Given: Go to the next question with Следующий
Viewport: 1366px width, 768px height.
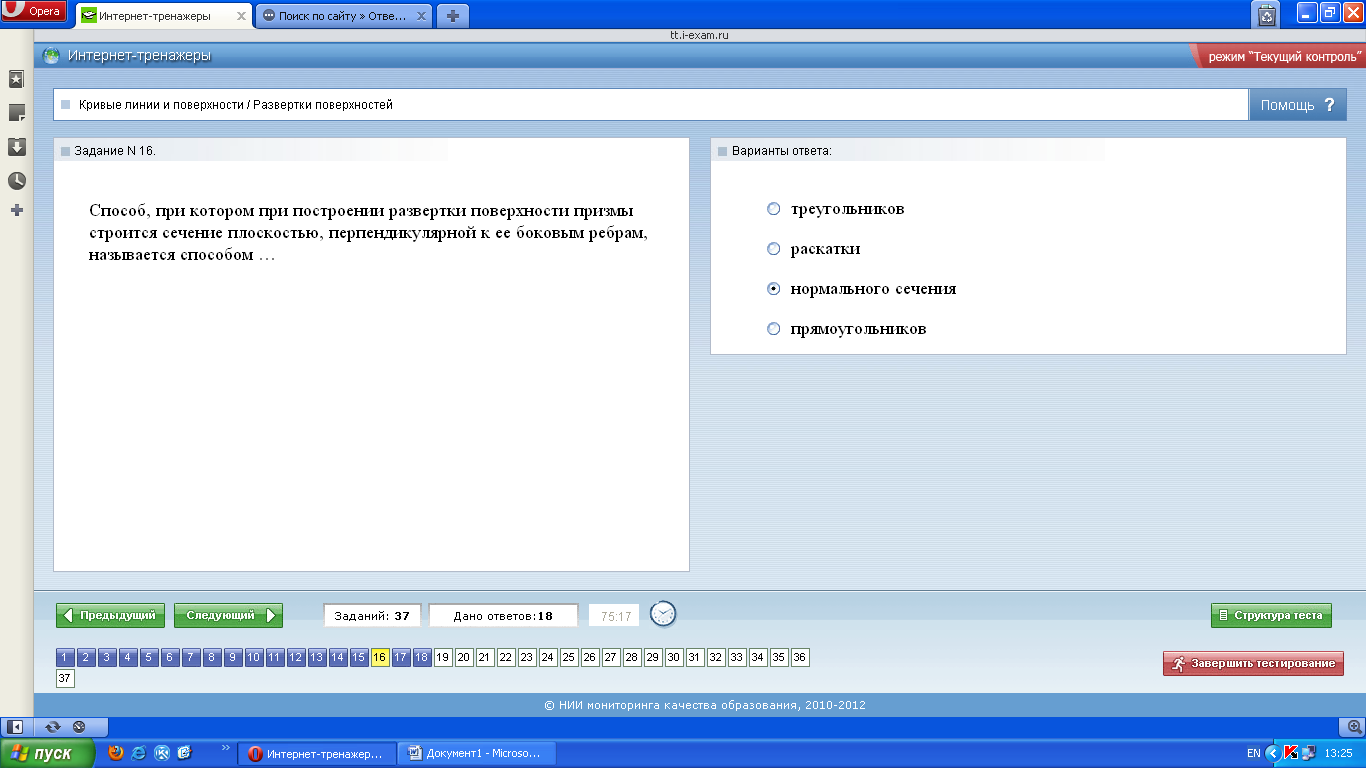Looking at the screenshot, I should pyautogui.click(x=228, y=616).
